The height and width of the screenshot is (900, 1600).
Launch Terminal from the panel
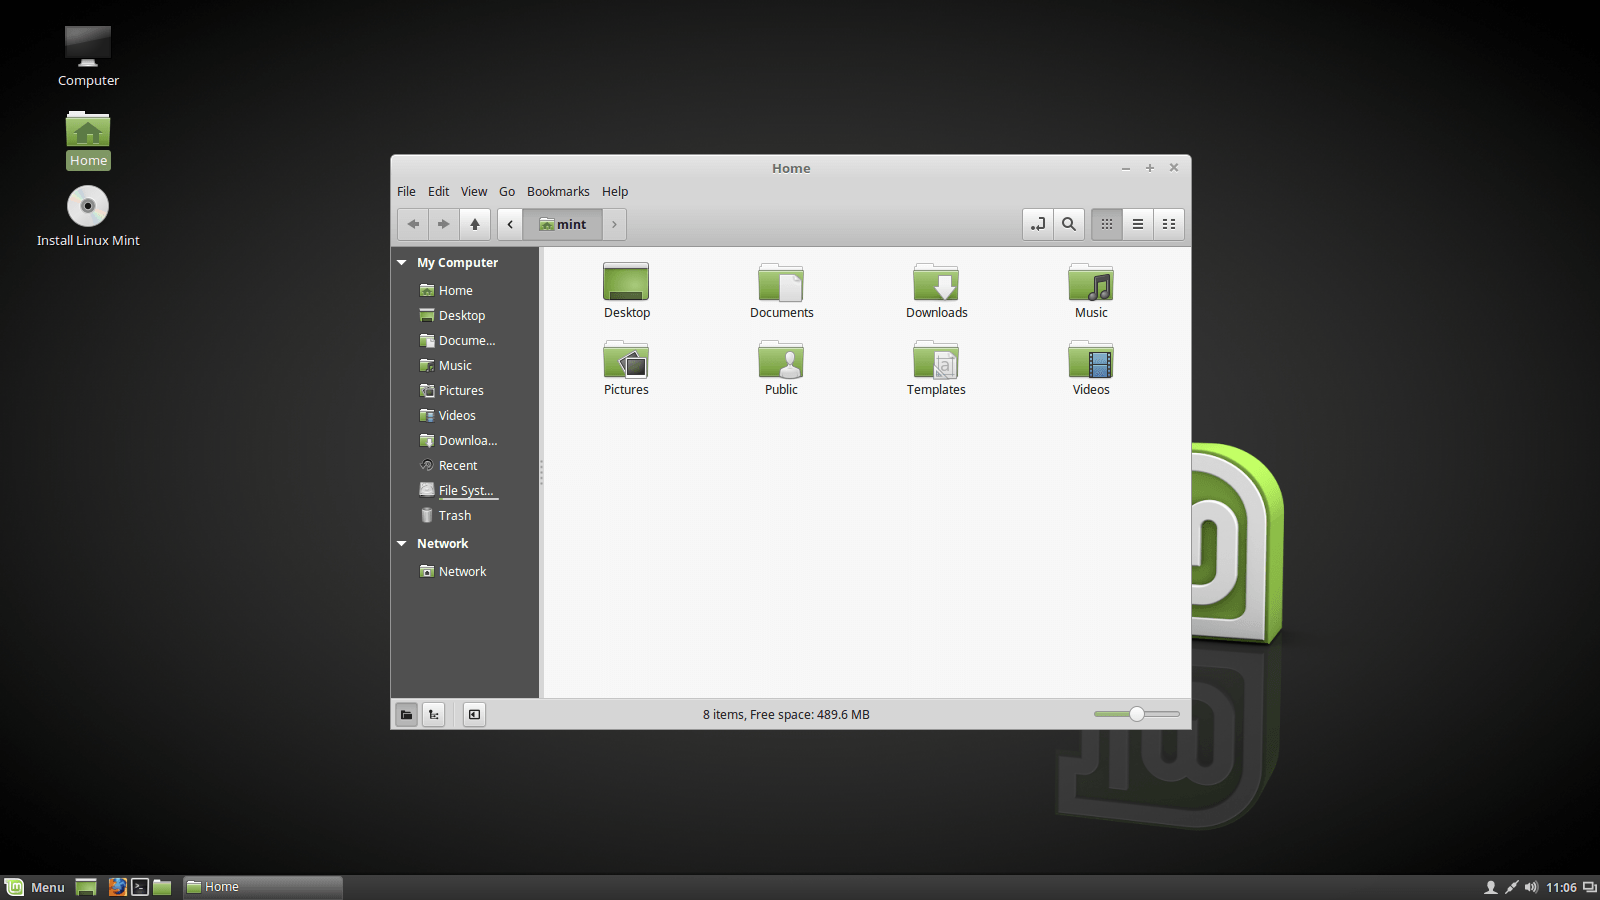pos(140,887)
